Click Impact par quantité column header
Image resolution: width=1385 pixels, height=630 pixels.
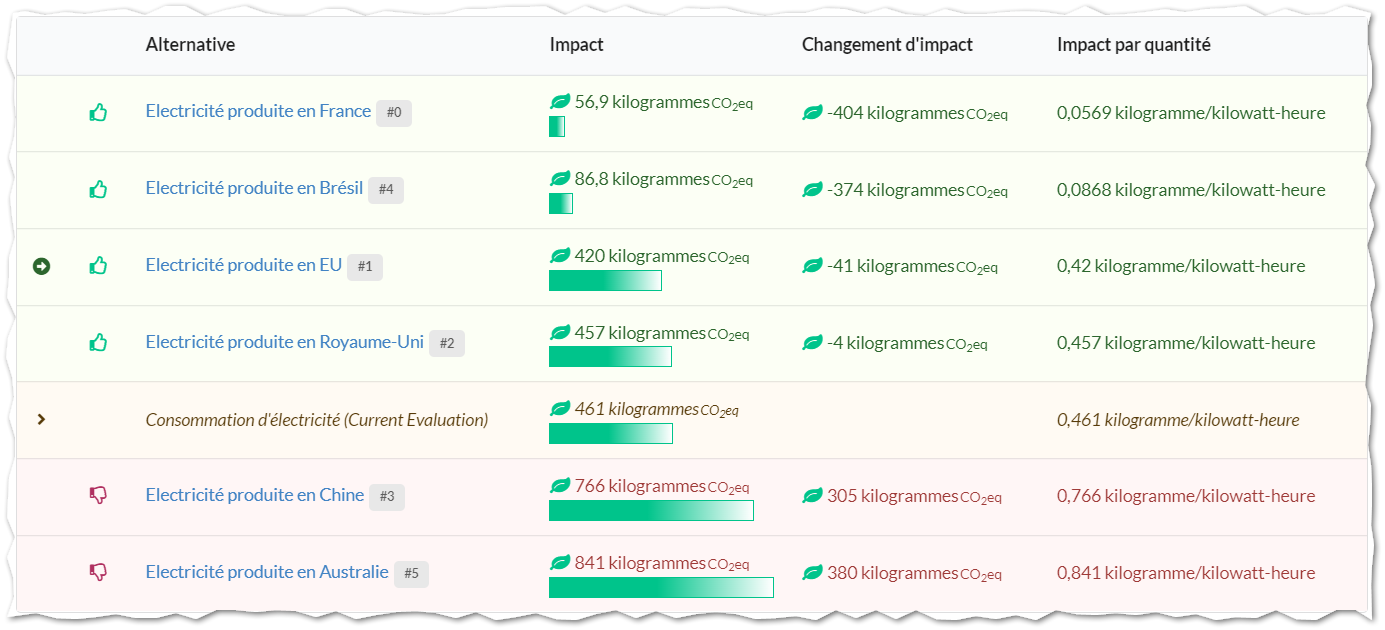(x=1134, y=45)
